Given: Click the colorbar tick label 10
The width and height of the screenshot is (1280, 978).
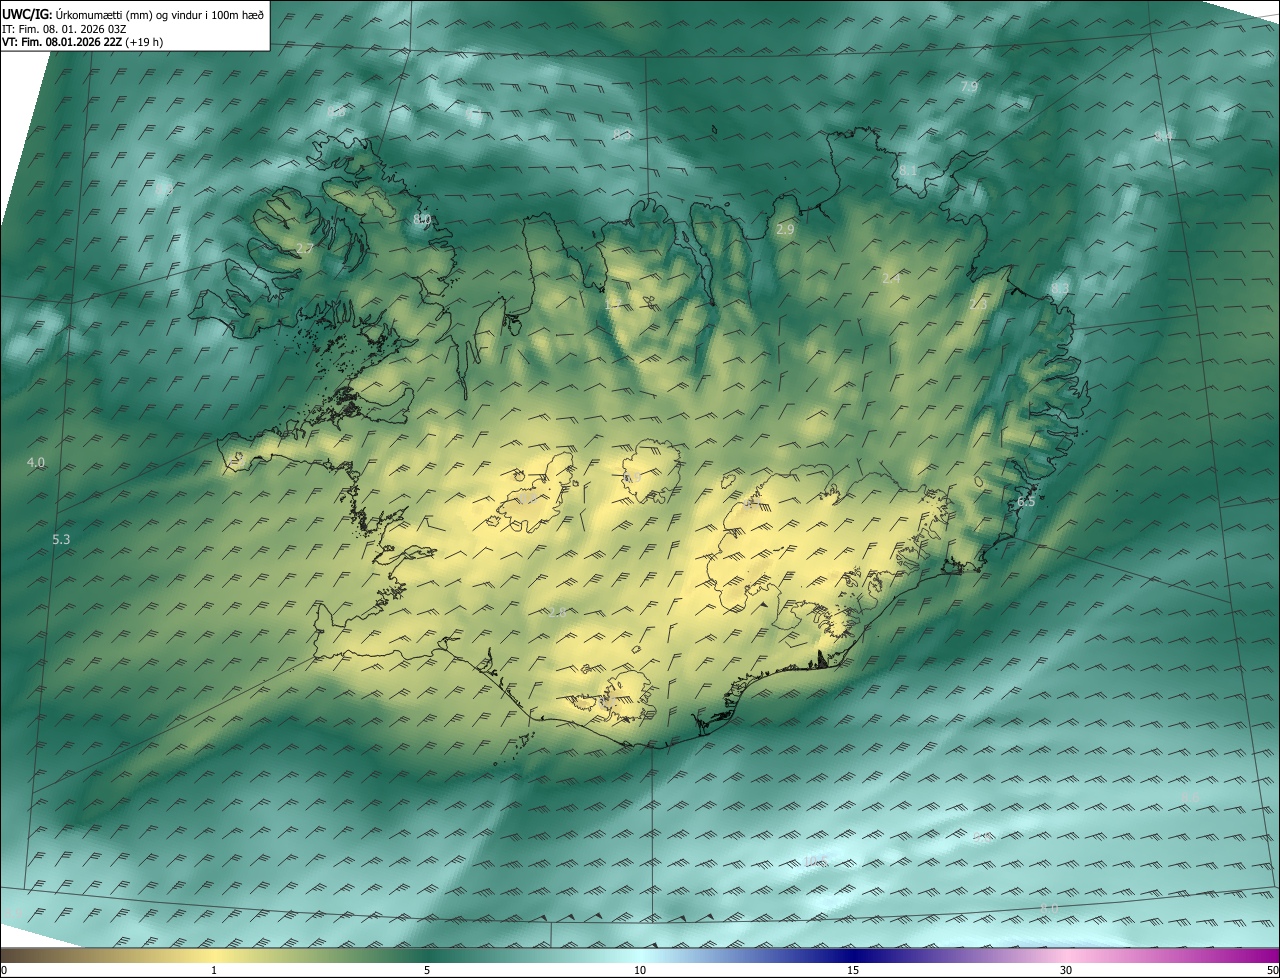Looking at the screenshot, I should [x=640, y=970].
